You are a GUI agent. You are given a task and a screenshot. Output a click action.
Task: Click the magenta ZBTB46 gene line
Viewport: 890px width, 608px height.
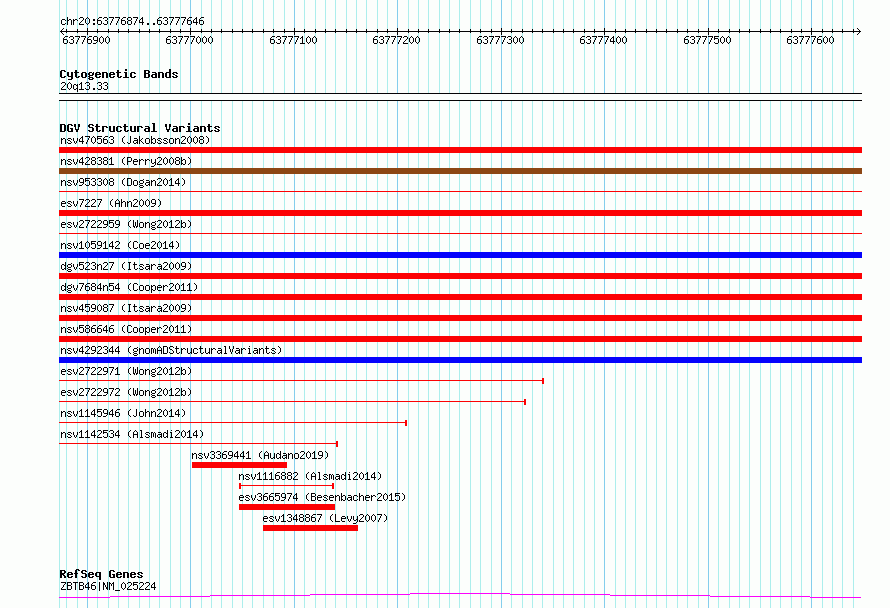[460, 596]
